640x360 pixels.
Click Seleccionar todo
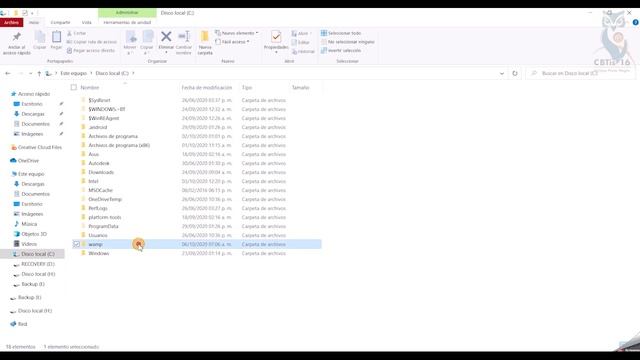pos(341,33)
